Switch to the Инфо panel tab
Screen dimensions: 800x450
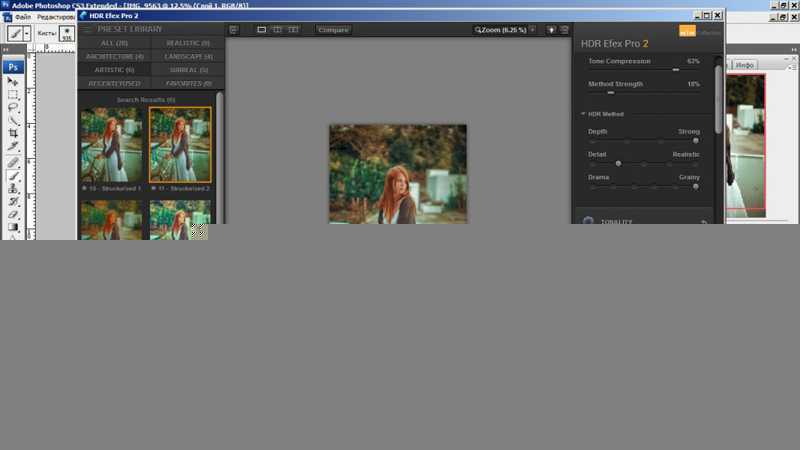744,65
